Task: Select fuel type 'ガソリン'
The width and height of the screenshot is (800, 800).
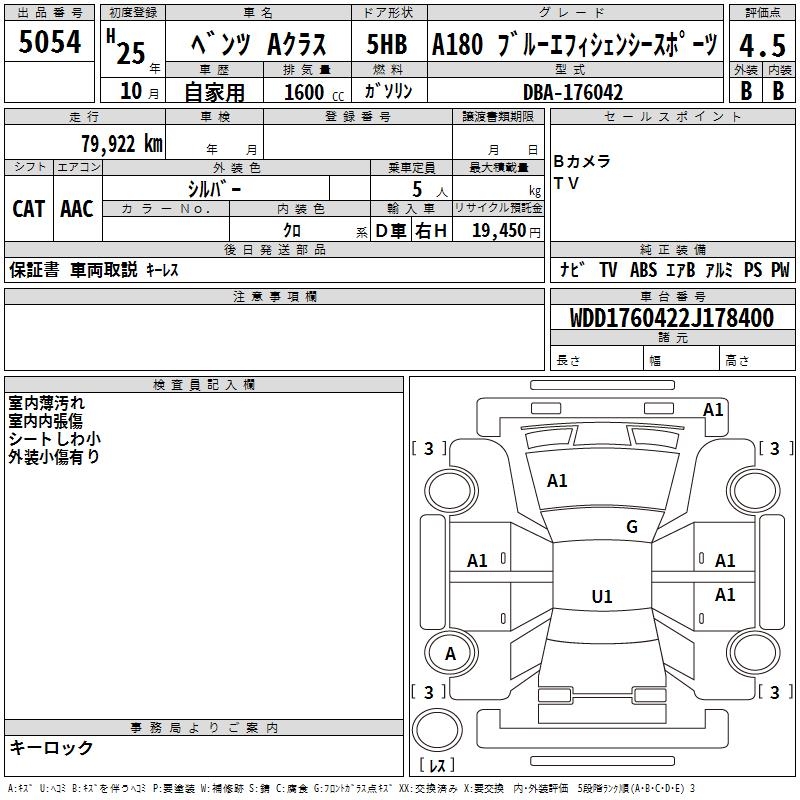Action: 388,91
